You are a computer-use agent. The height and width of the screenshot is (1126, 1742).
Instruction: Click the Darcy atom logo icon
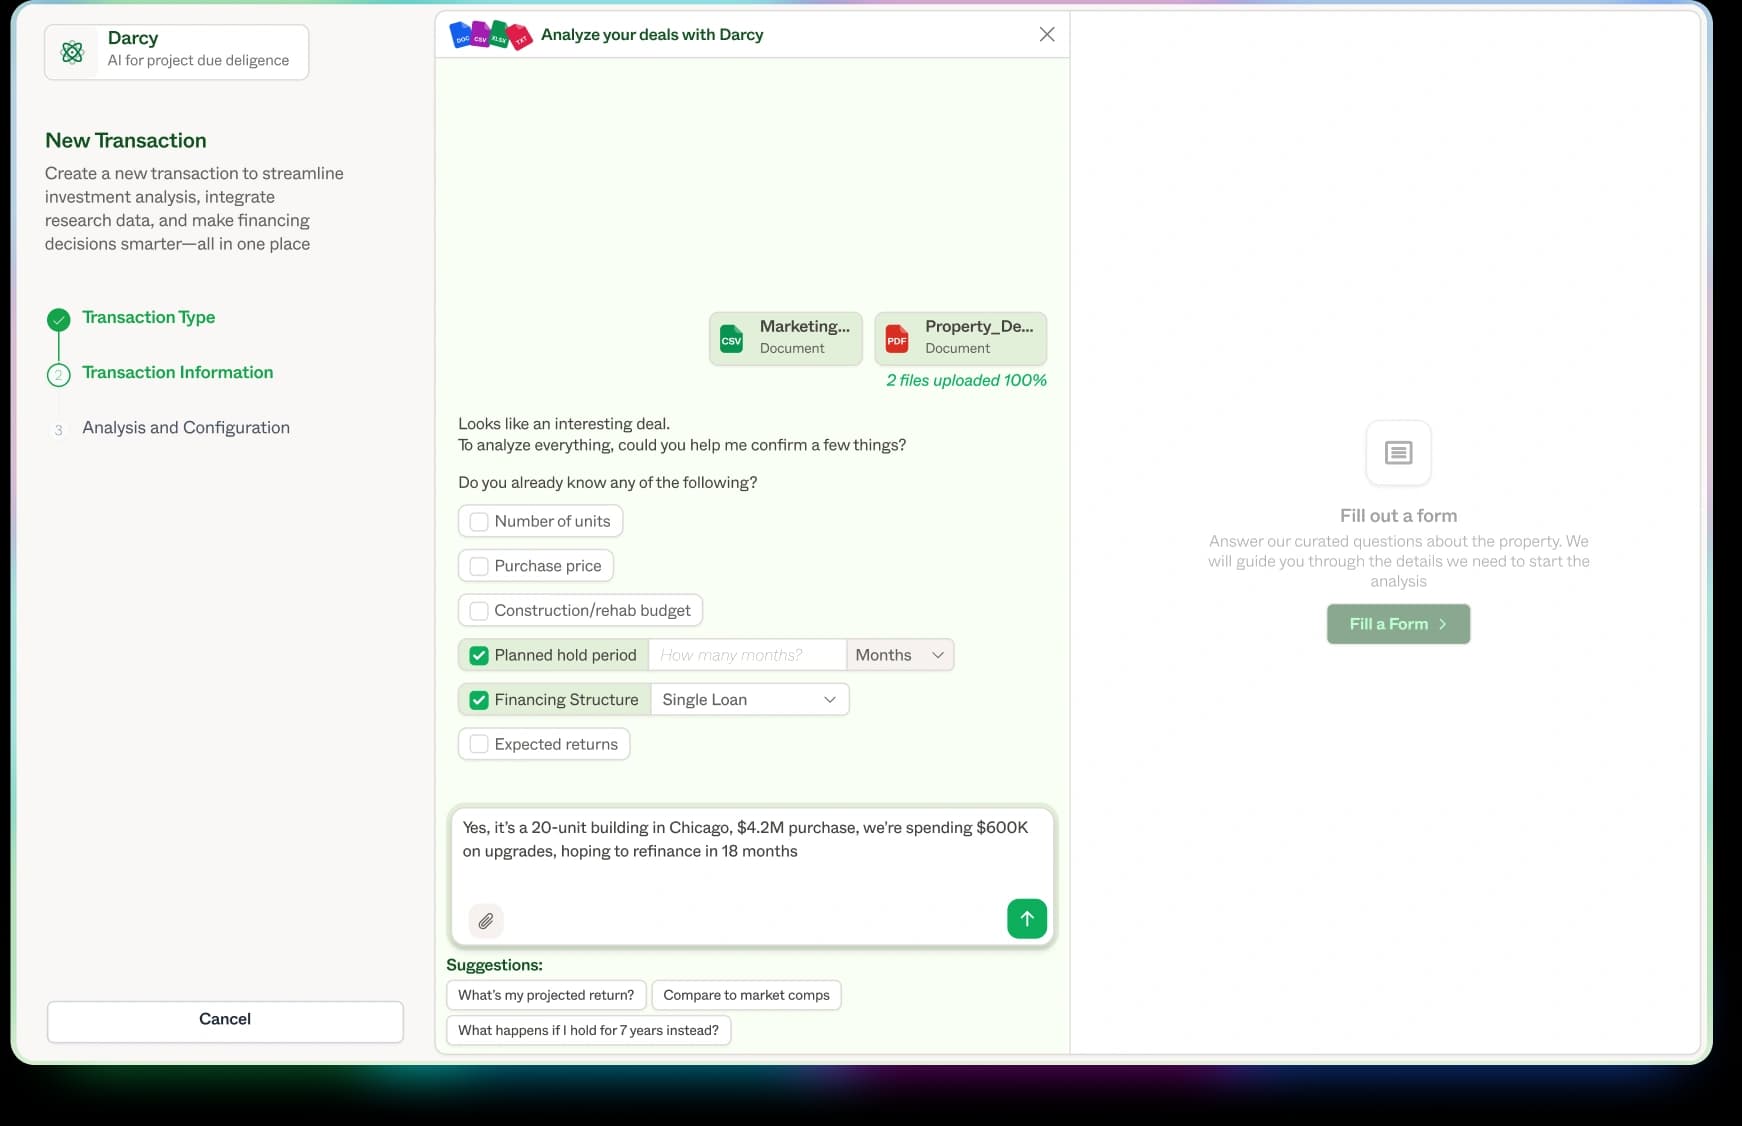73,52
